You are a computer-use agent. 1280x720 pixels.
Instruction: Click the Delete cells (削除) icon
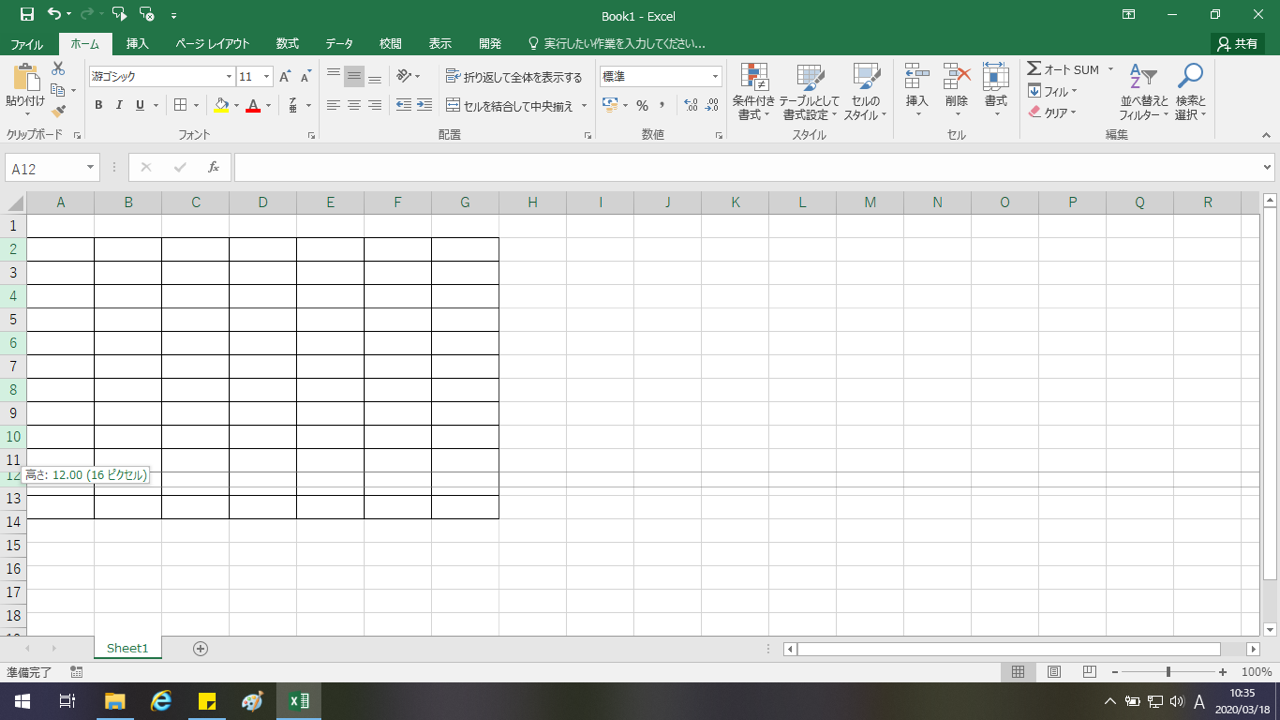click(x=957, y=78)
